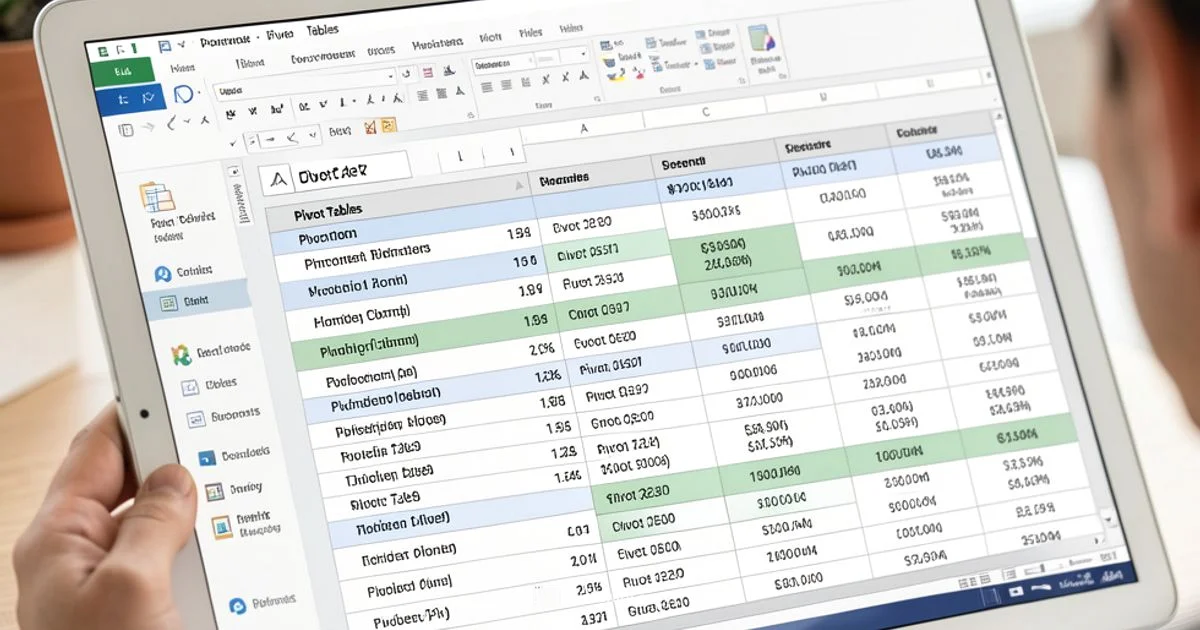This screenshot has height=630, width=1200.
Task: Select the Pivot Tables header row
Action: click(x=330, y=210)
